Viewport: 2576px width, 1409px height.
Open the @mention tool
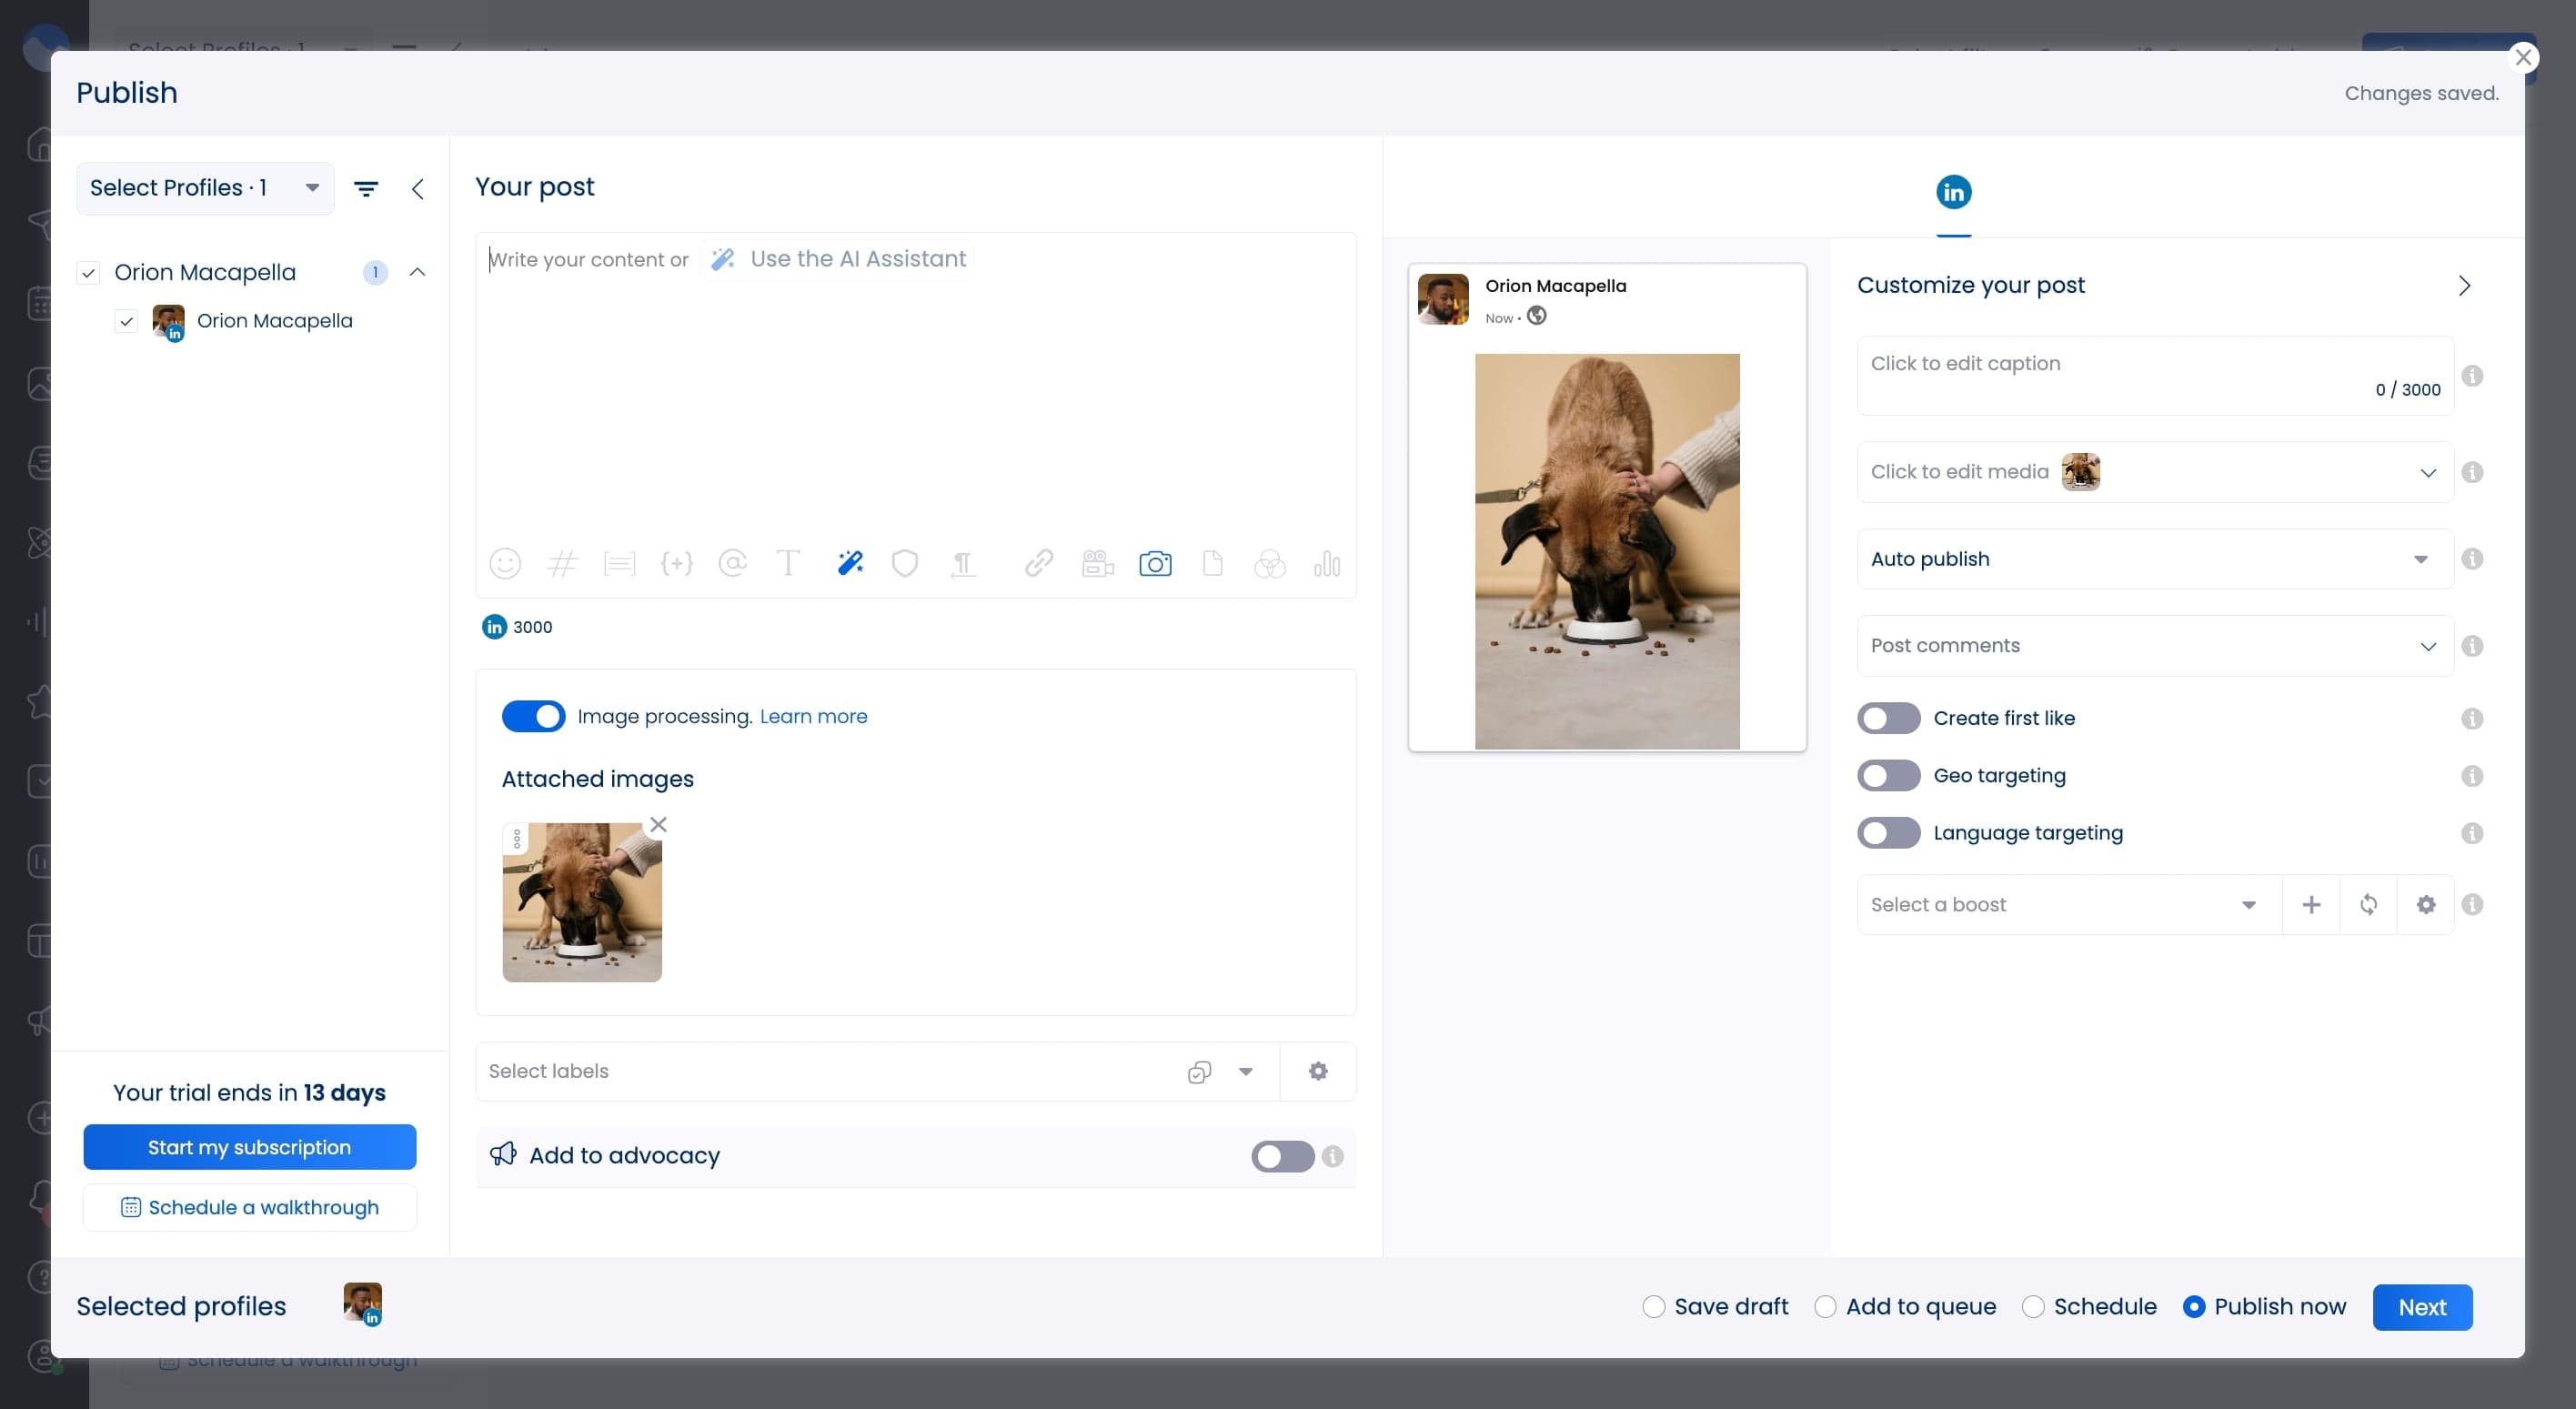point(734,563)
